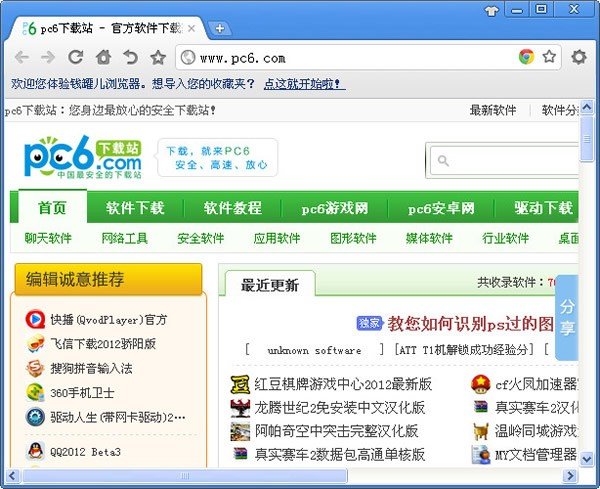Select the 最近更新 tab
The width and height of the screenshot is (600, 489).
point(269,285)
